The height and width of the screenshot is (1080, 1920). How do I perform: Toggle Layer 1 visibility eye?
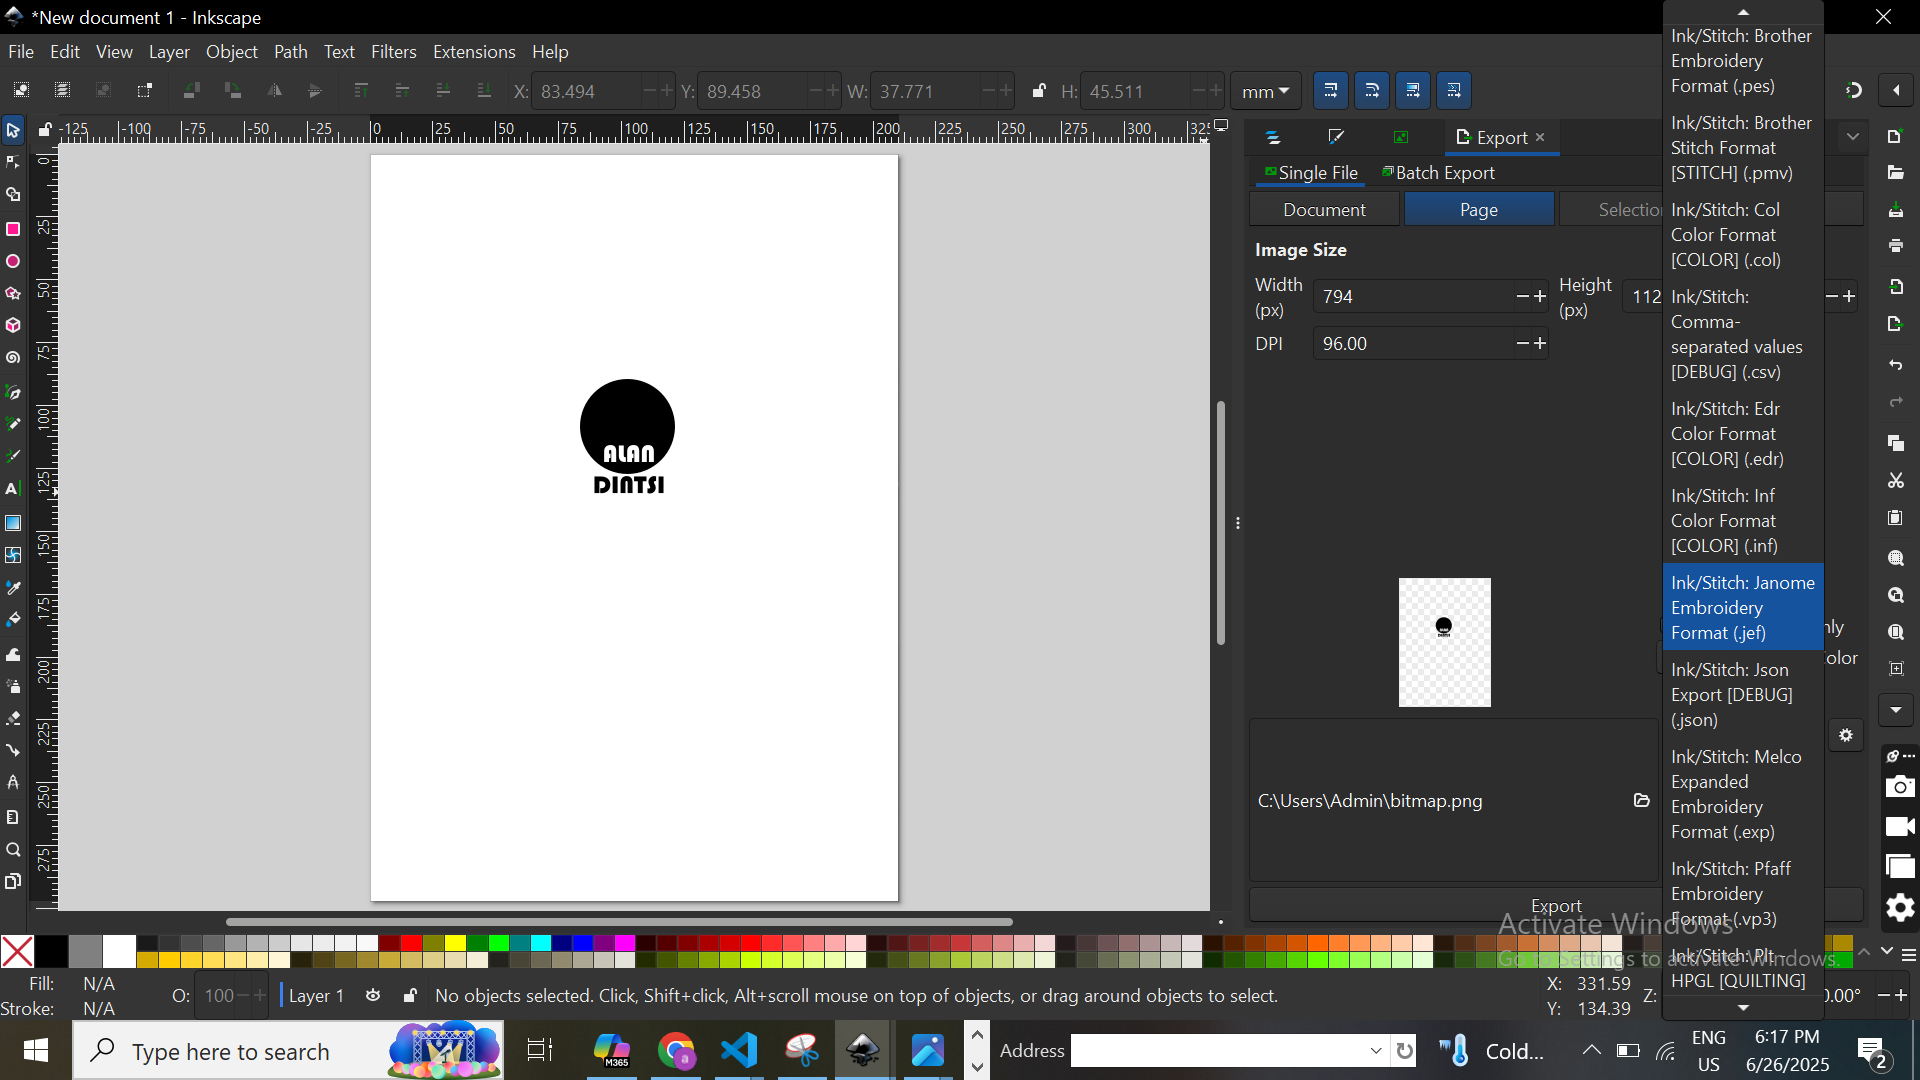pyautogui.click(x=373, y=996)
